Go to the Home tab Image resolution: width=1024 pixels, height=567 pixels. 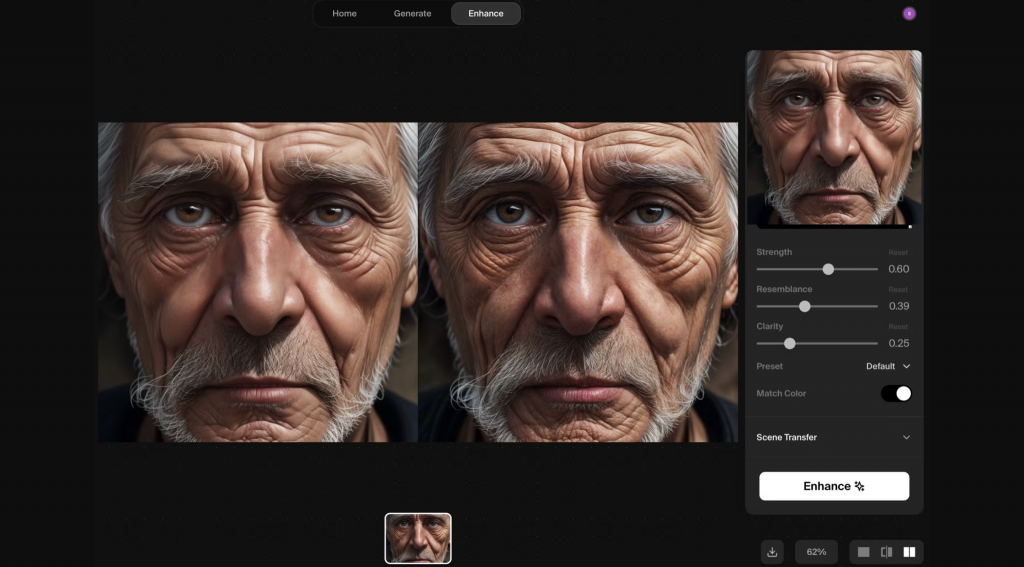point(344,14)
